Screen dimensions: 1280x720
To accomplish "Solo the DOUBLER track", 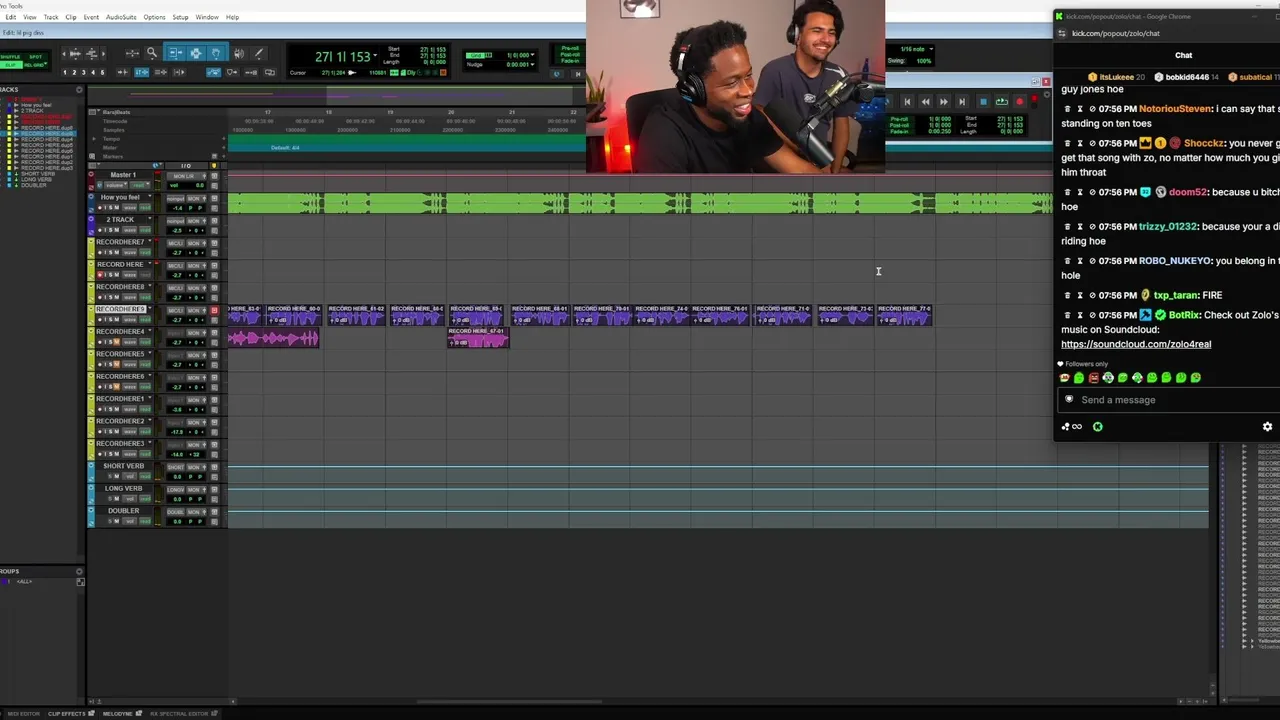I will point(110,521).
